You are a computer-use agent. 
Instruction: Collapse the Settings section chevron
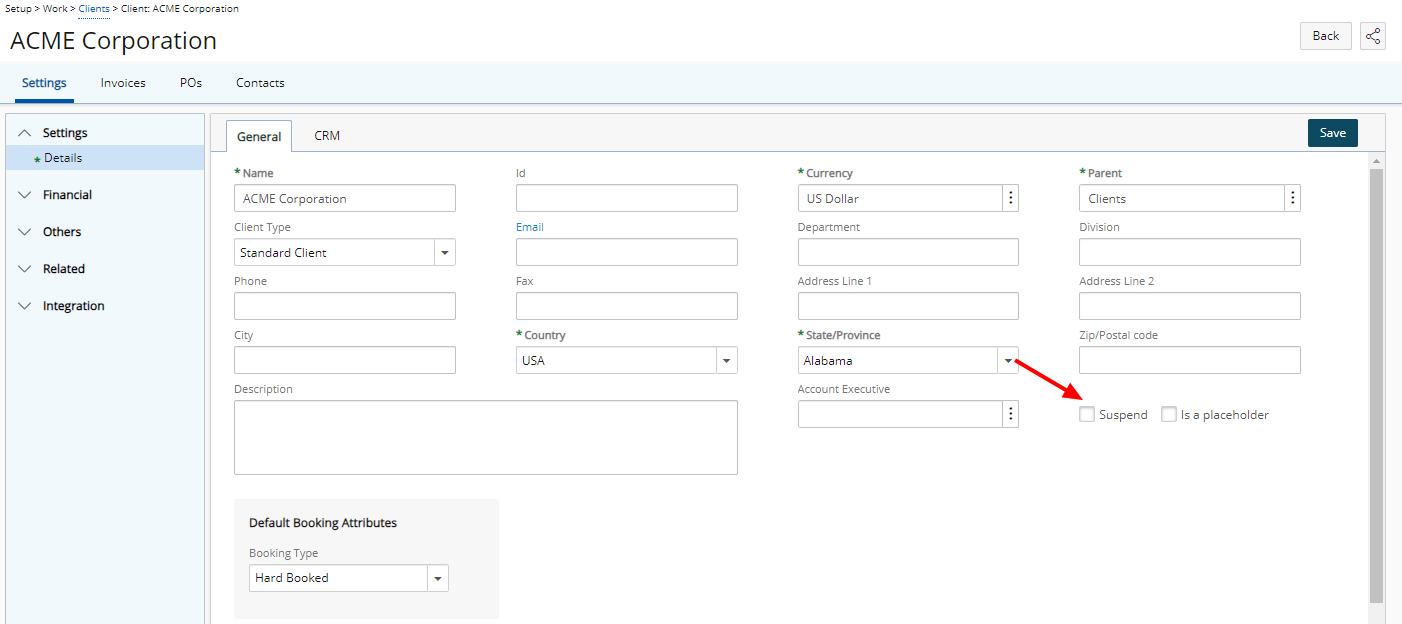click(25, 133)
